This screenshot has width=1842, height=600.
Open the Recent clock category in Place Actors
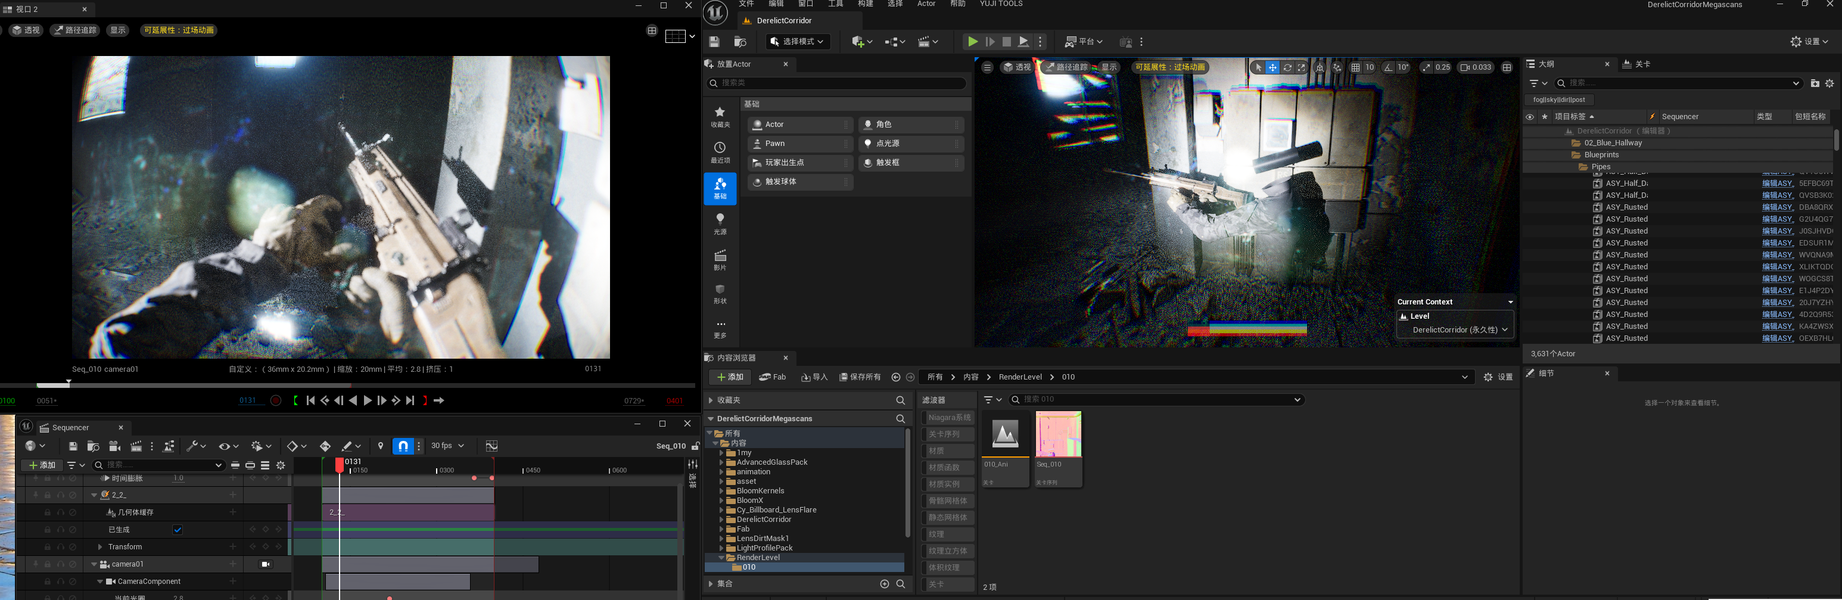pyautogui.click(x=720, y=152)
